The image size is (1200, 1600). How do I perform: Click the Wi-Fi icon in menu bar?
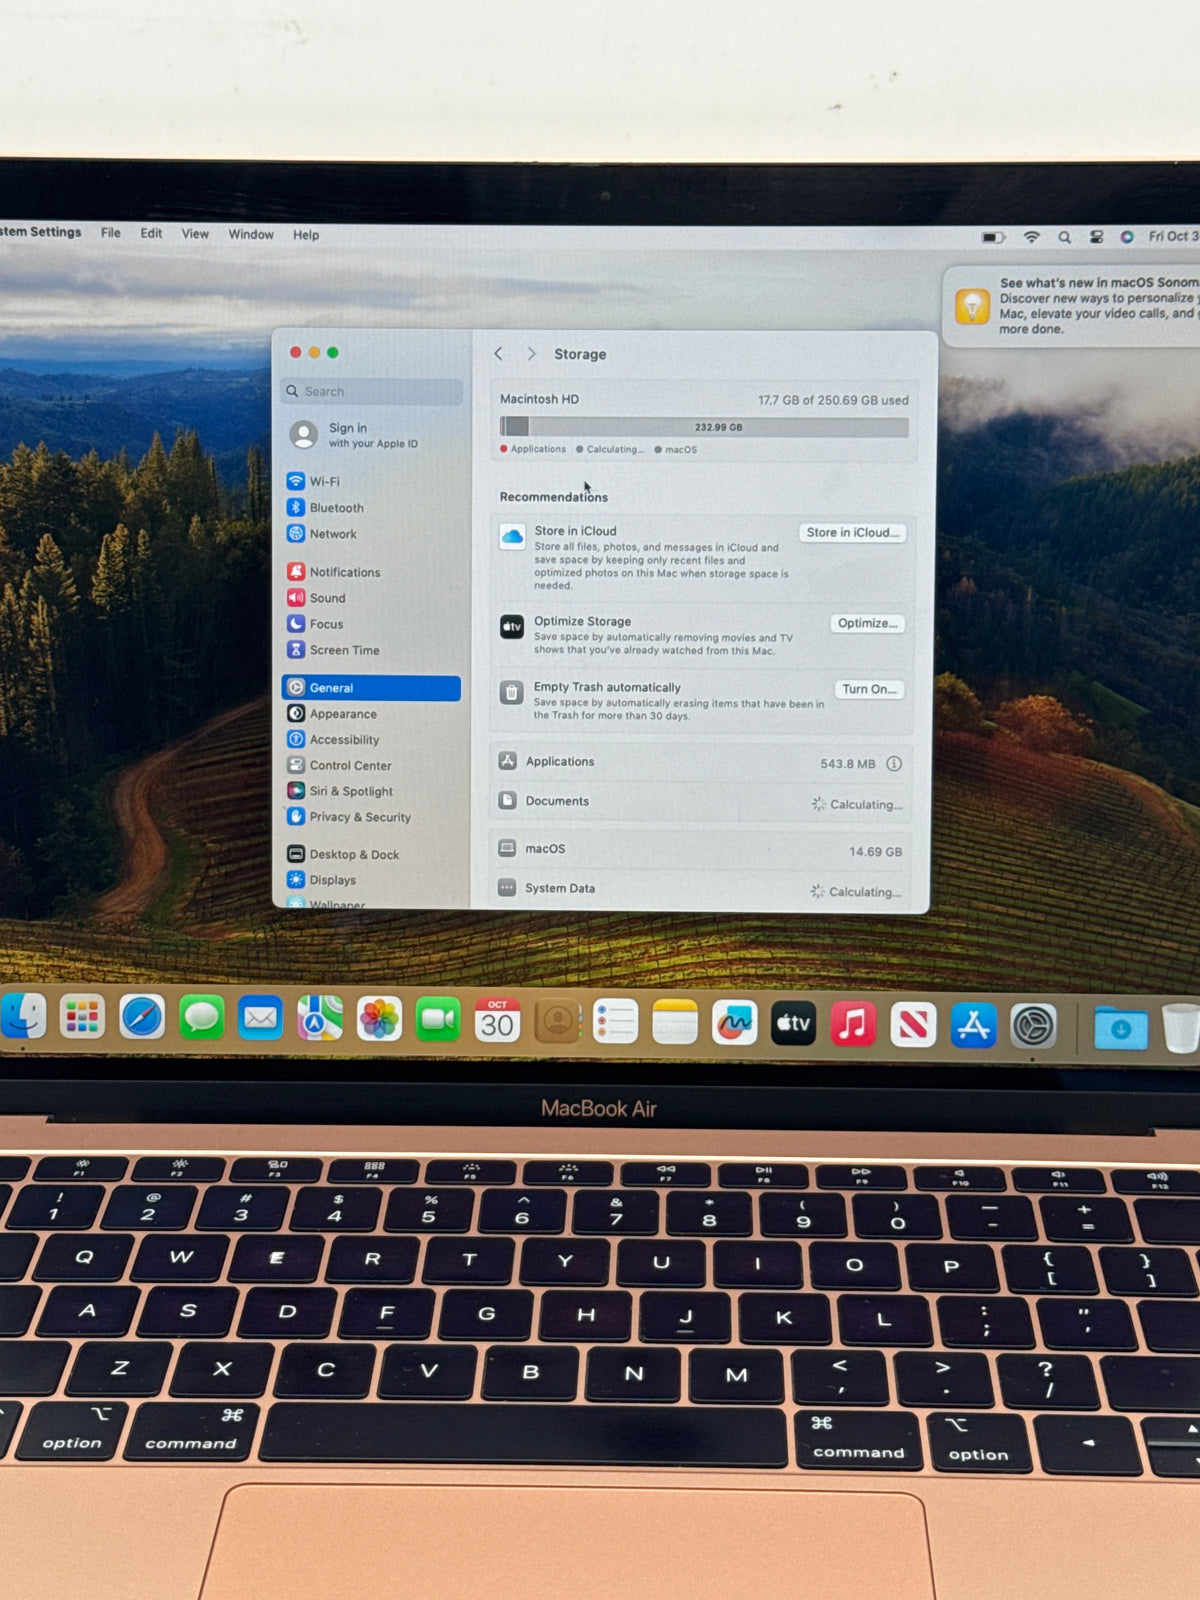tap(1031, 237)
